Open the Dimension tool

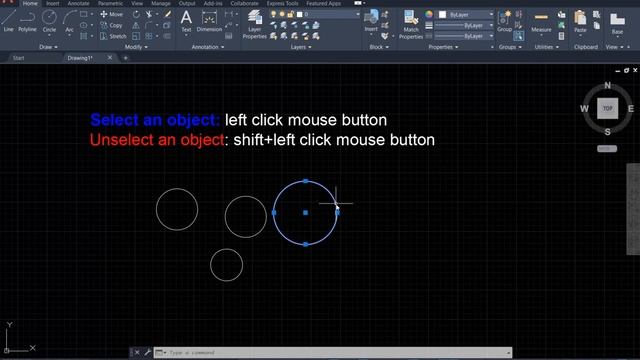coord(209,21)
